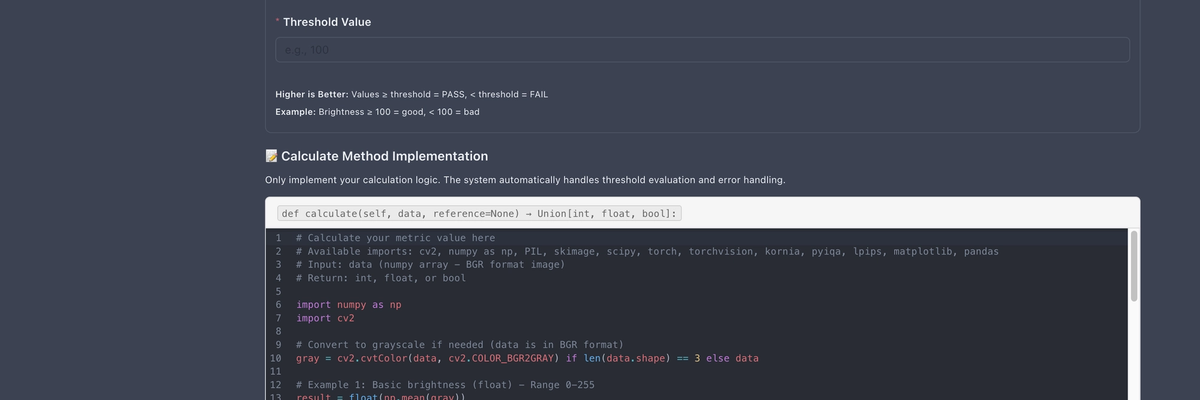Click the 'Available imports' comment line
Screen dimensions: 1200x400
click(x=646, y=251)
